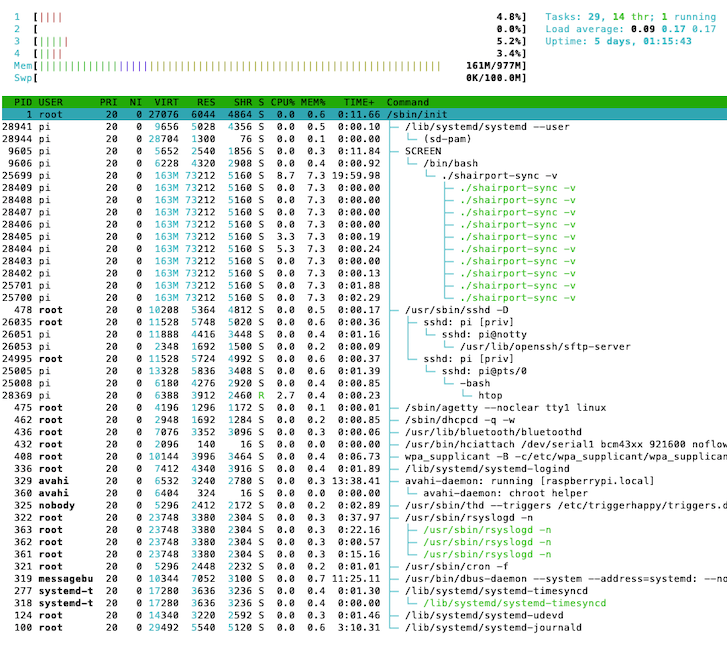Image resolution: width=727 pixels, height=656 pixels.
Task: Select the /sbin/agetty tty1 row
Action: 364,408
